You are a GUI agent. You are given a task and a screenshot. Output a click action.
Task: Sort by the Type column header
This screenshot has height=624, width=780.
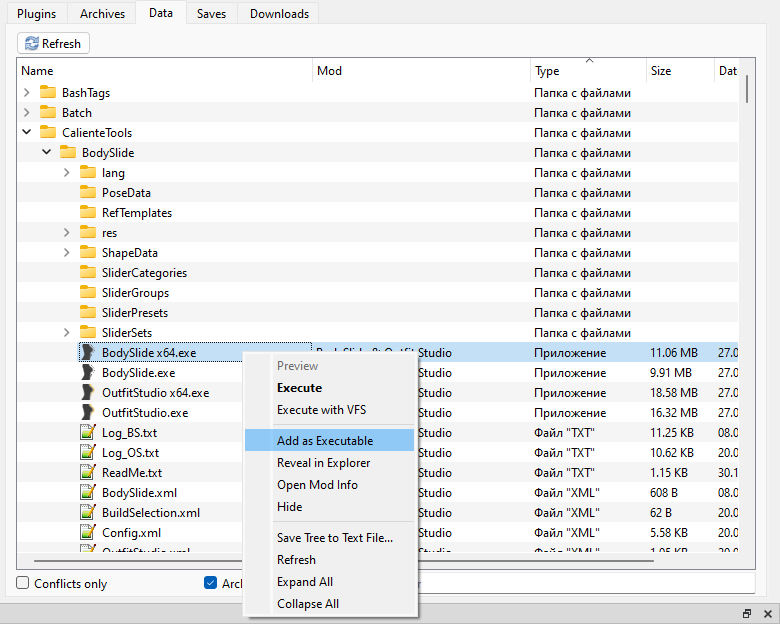588,71
